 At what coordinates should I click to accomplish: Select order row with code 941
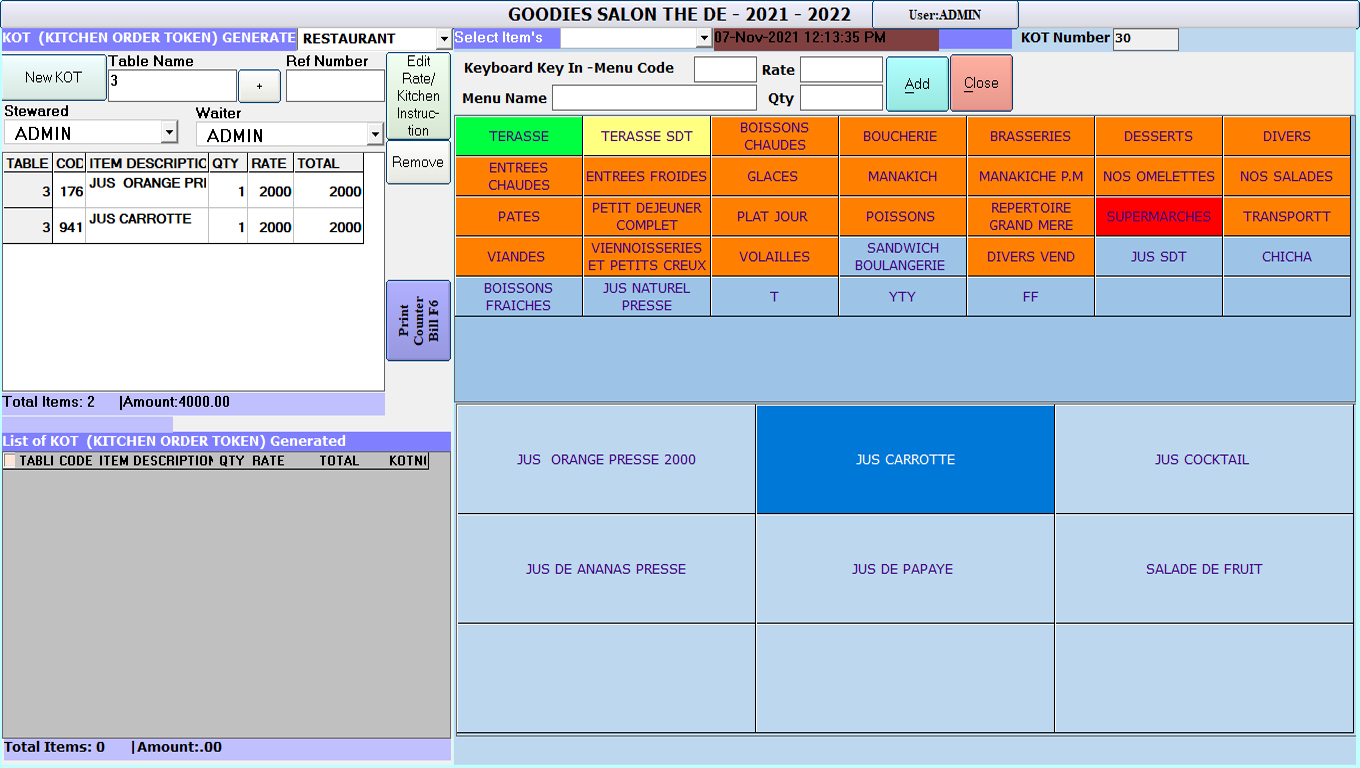183,226
